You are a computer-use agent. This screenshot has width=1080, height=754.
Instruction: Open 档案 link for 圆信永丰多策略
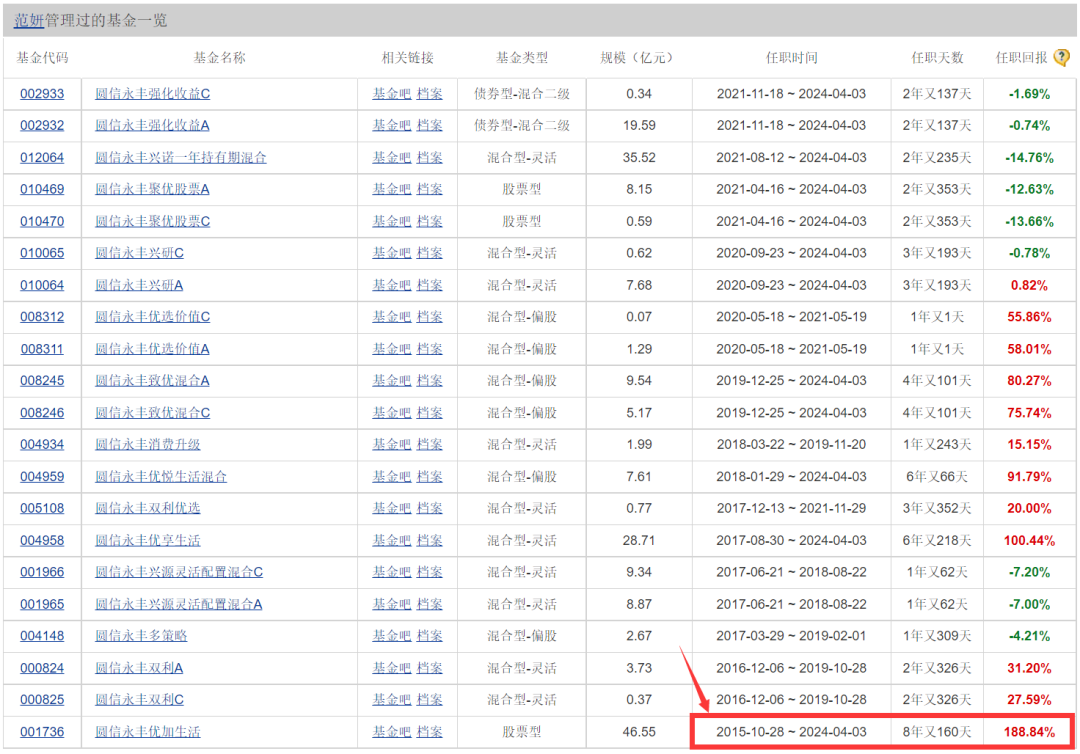(x=430, y=636)
